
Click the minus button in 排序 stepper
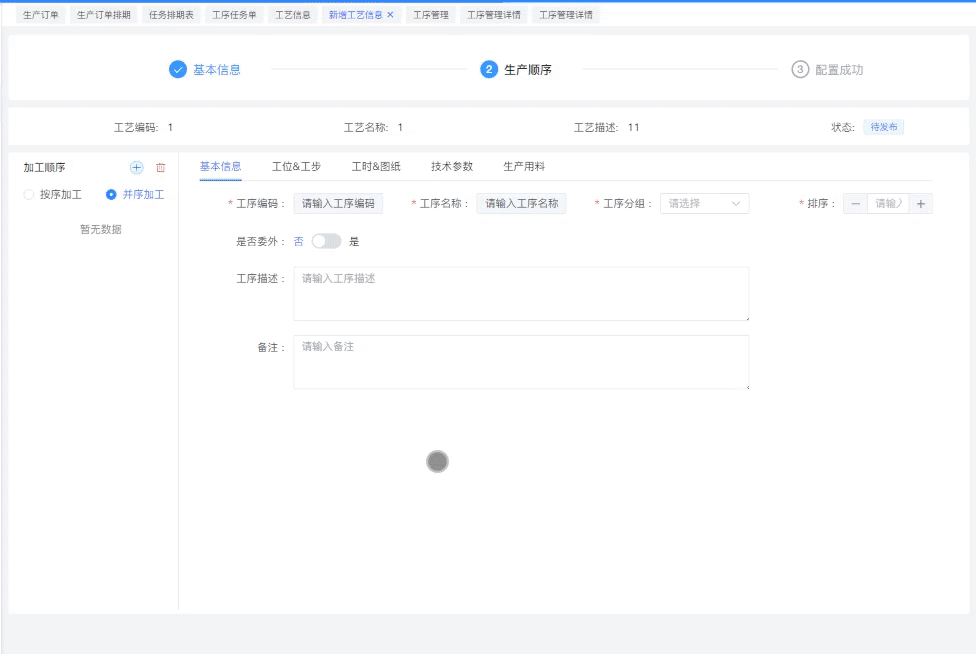pos(855,204)
